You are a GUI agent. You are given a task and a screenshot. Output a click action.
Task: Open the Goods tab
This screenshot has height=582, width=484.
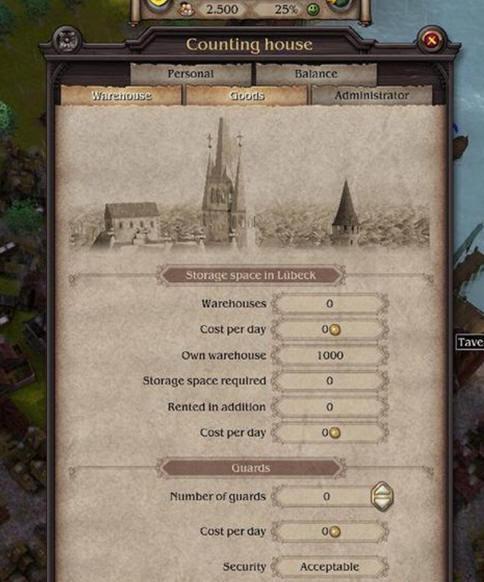[247, 95]
